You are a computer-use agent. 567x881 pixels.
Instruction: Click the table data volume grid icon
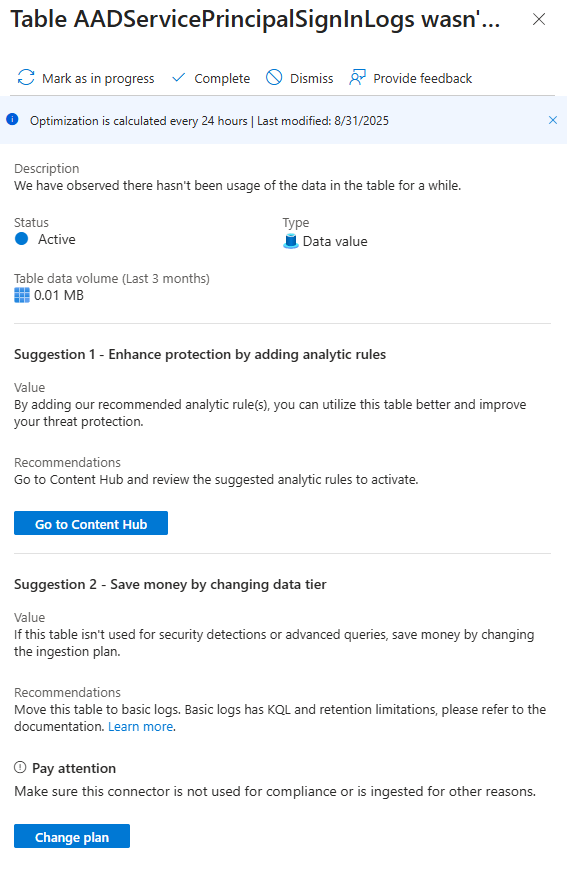[22, 295]
